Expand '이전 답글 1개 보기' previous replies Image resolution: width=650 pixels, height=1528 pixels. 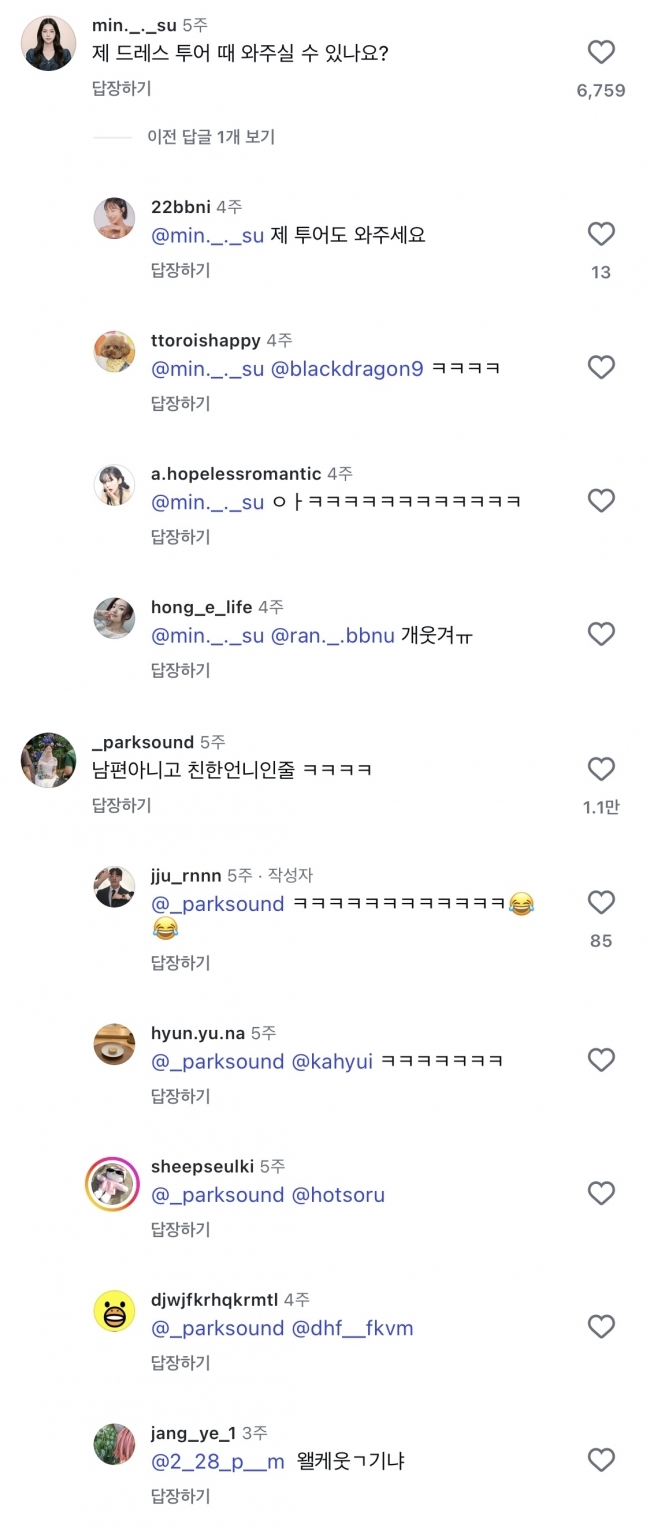tap(210, 137)
